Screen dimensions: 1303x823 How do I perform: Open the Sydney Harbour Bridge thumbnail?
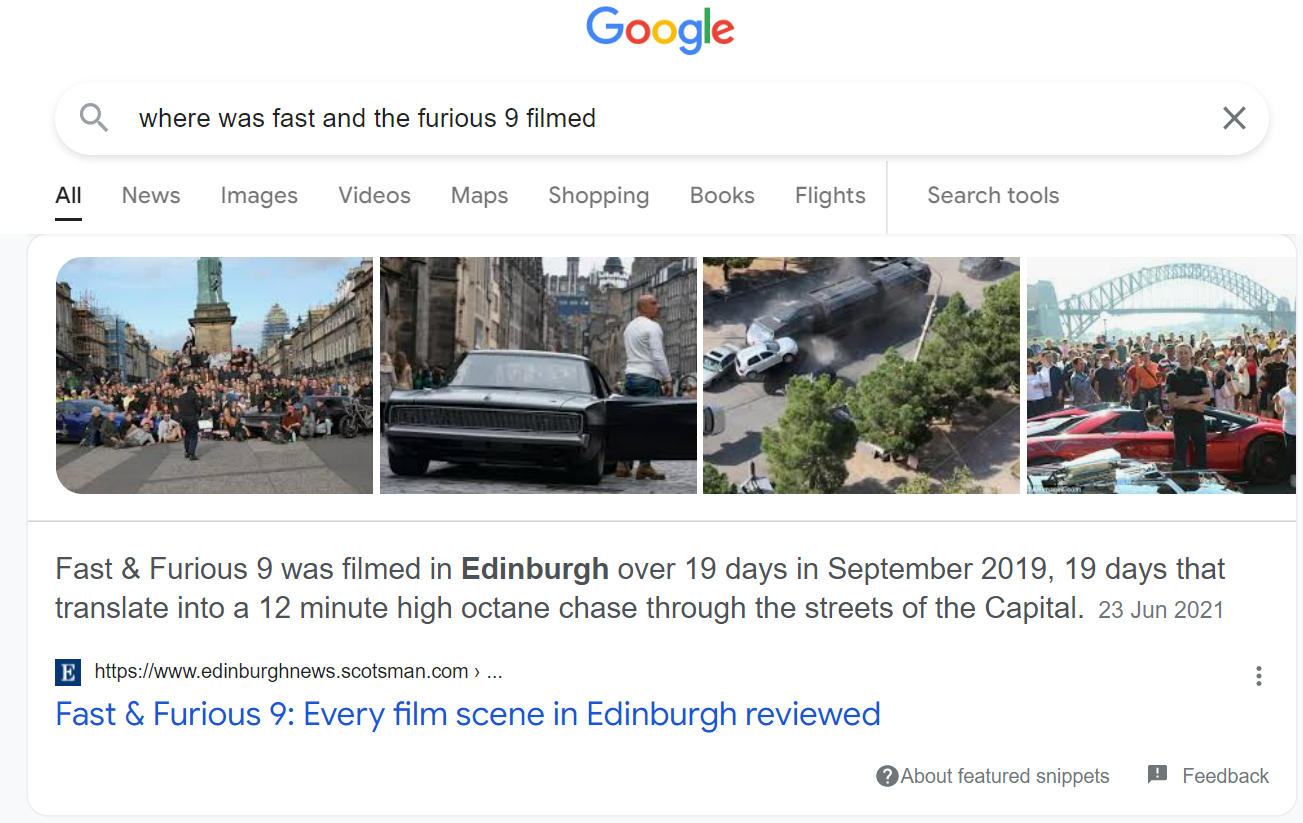(1161, 375)
